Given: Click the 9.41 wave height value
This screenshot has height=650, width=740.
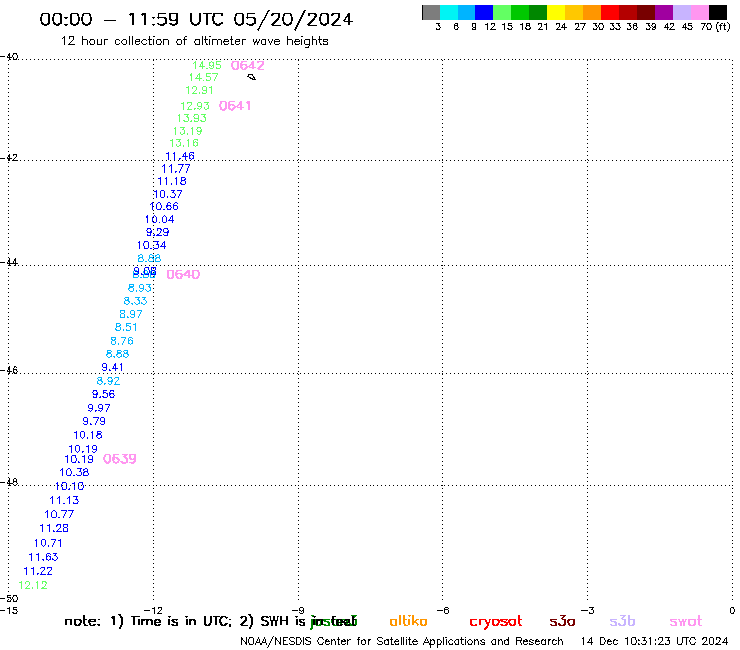Looking at the screenshot, I should point(112,367).
